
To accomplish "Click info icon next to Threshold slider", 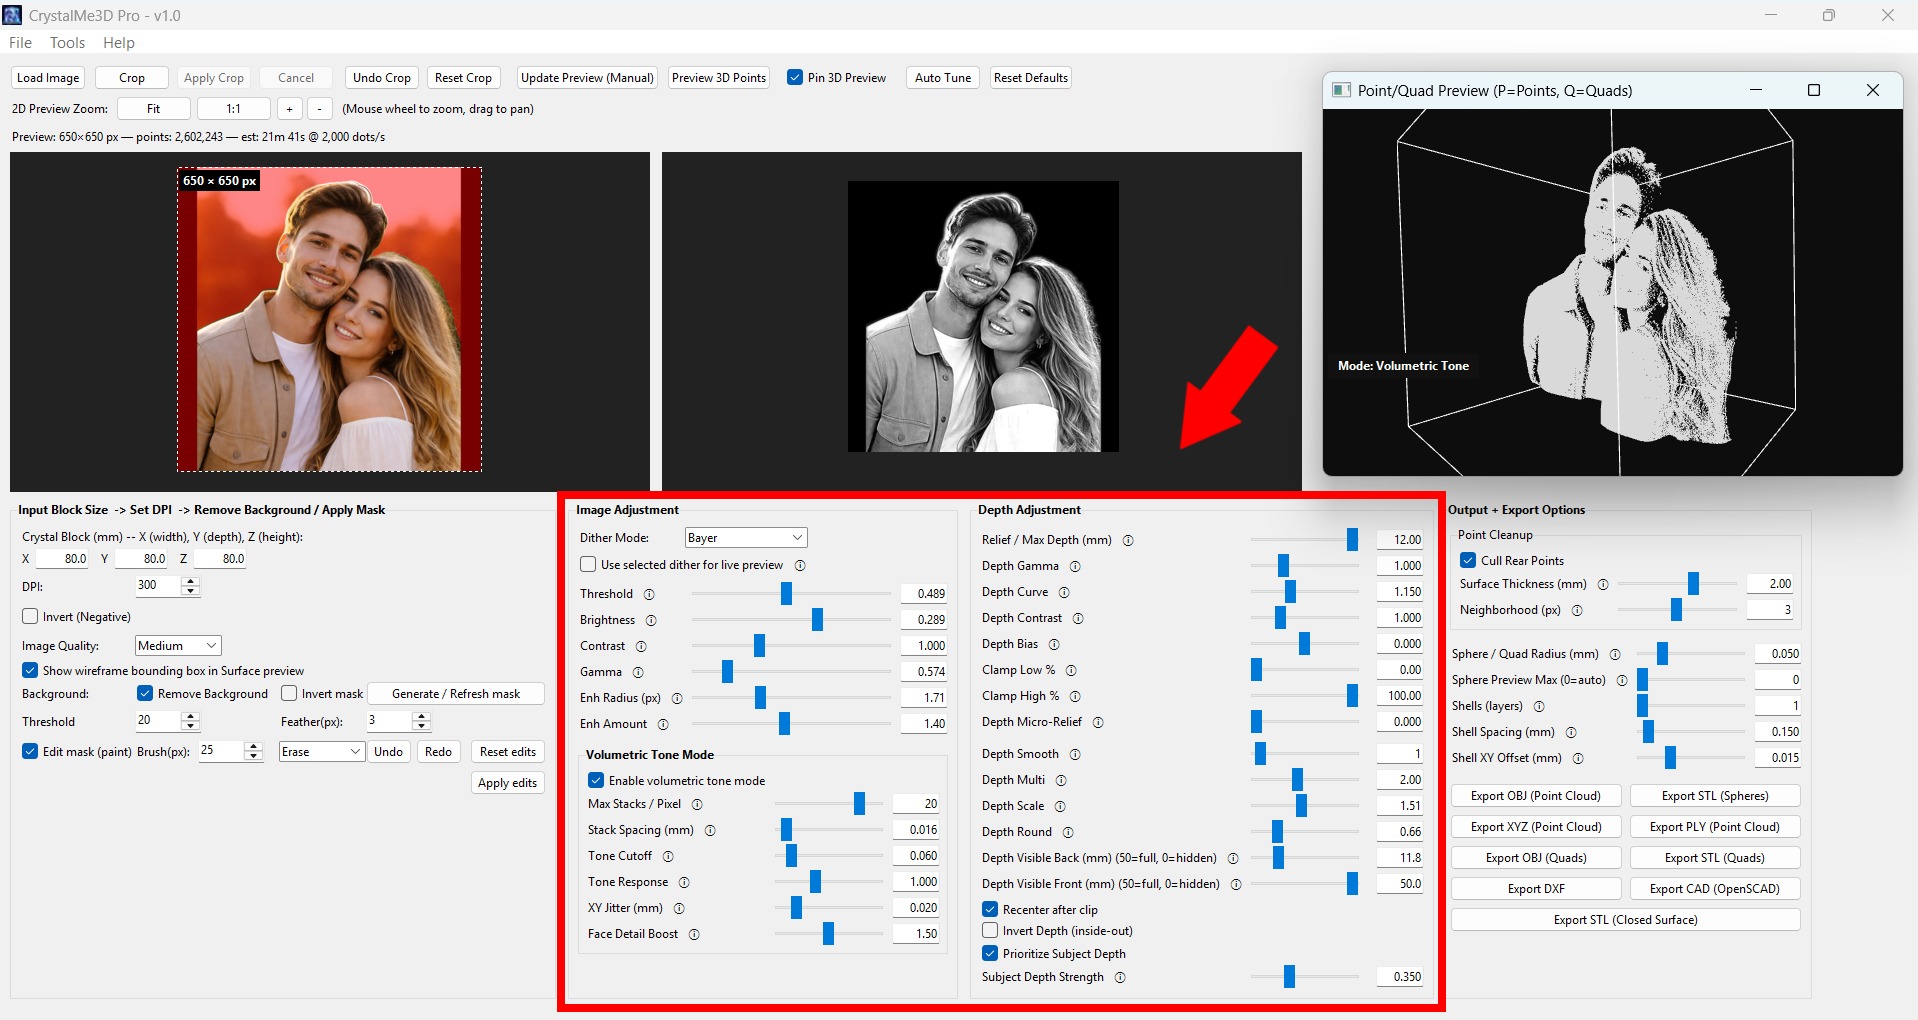I will click(649, 594).
